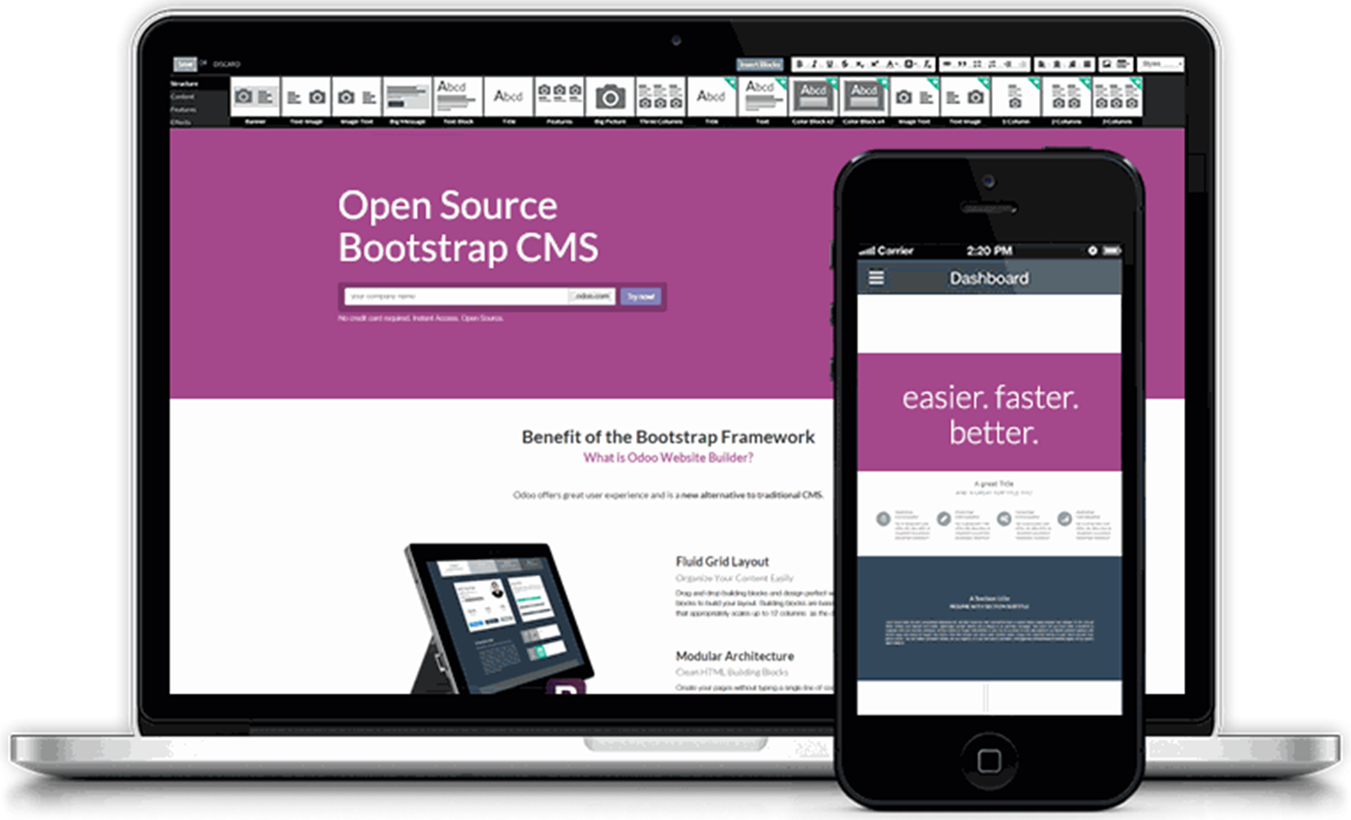Open the Features snippet tab

(183, 110)
